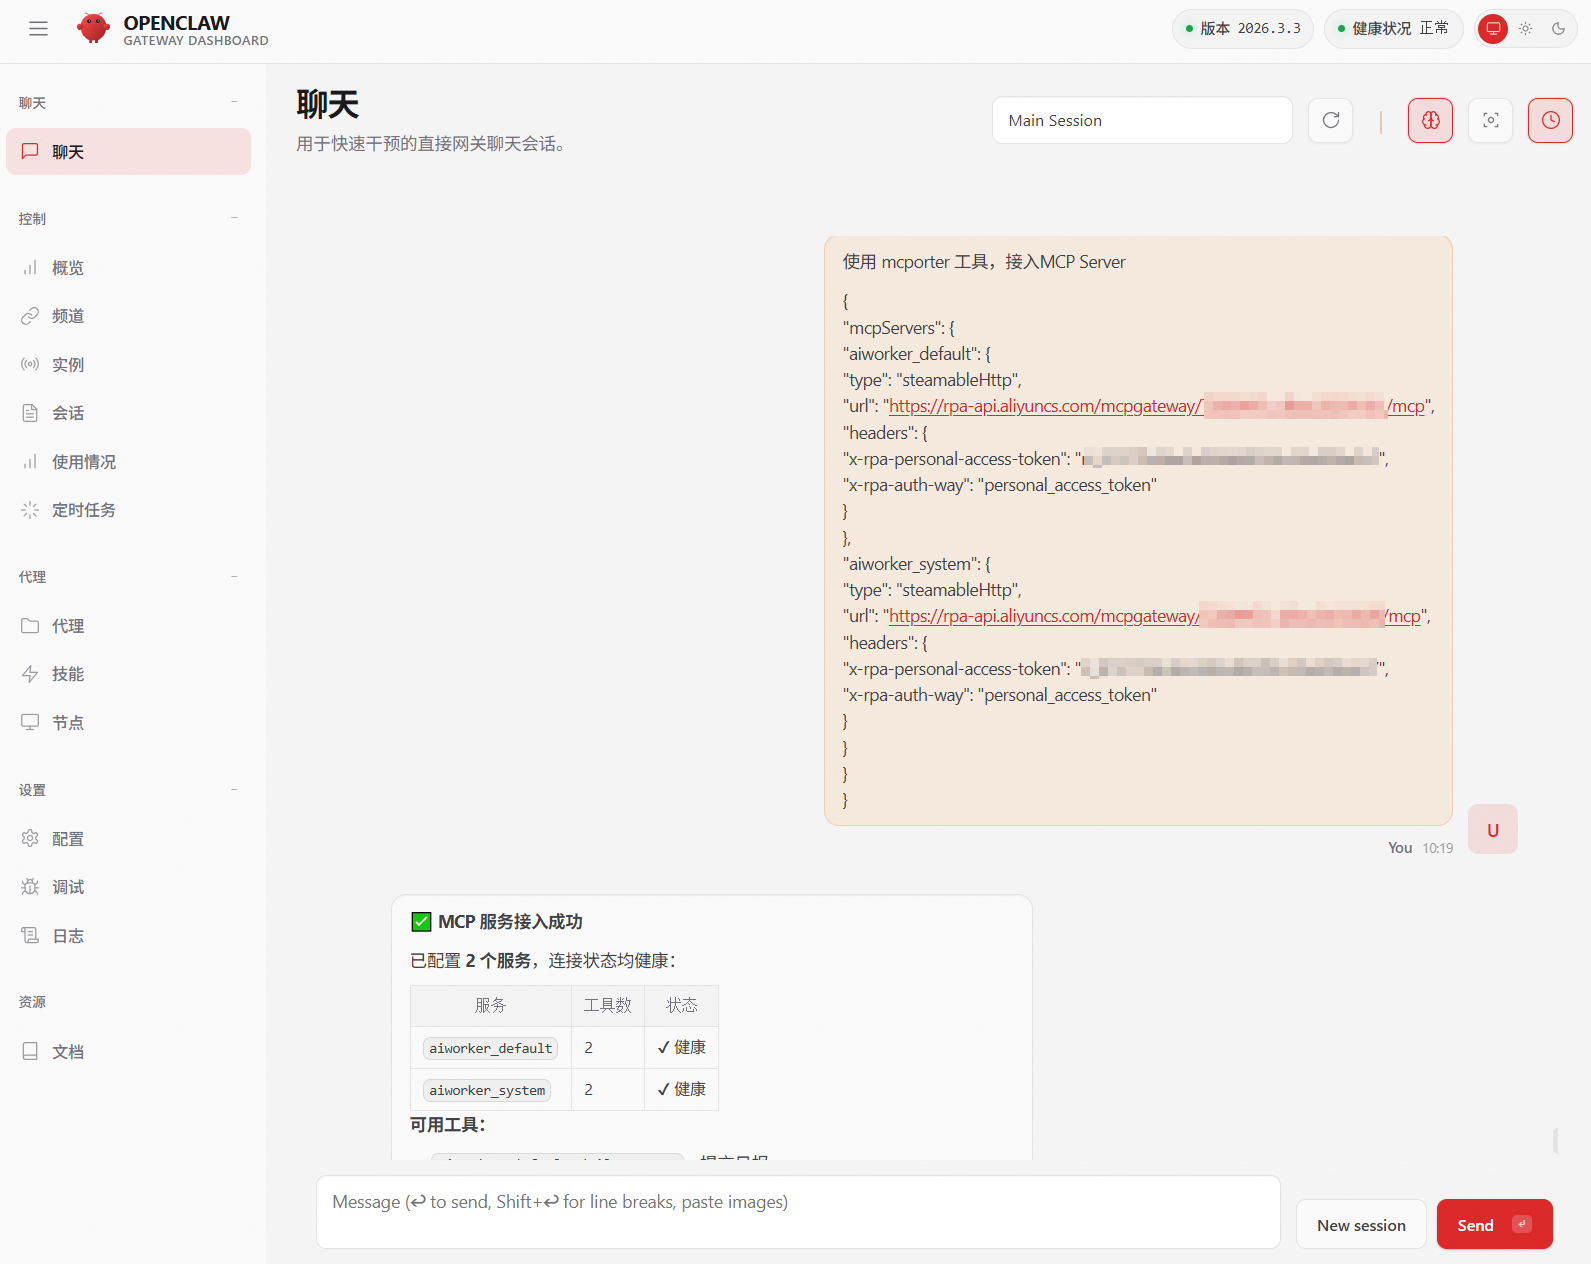Image resolution: width=1591 pixels, height=1264 pixels.
Task: Toggle focus mode frame icon
Action: coord(1491,120)
